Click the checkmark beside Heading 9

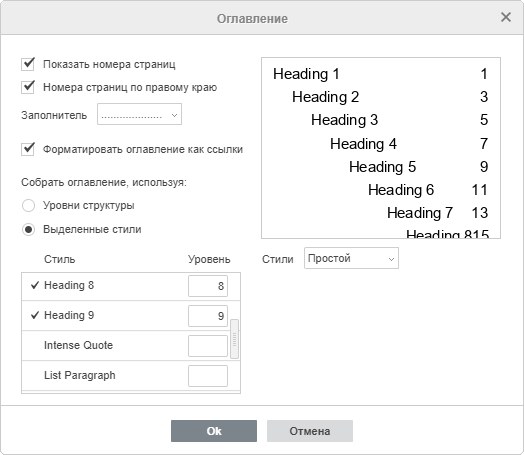pos(35,315)
